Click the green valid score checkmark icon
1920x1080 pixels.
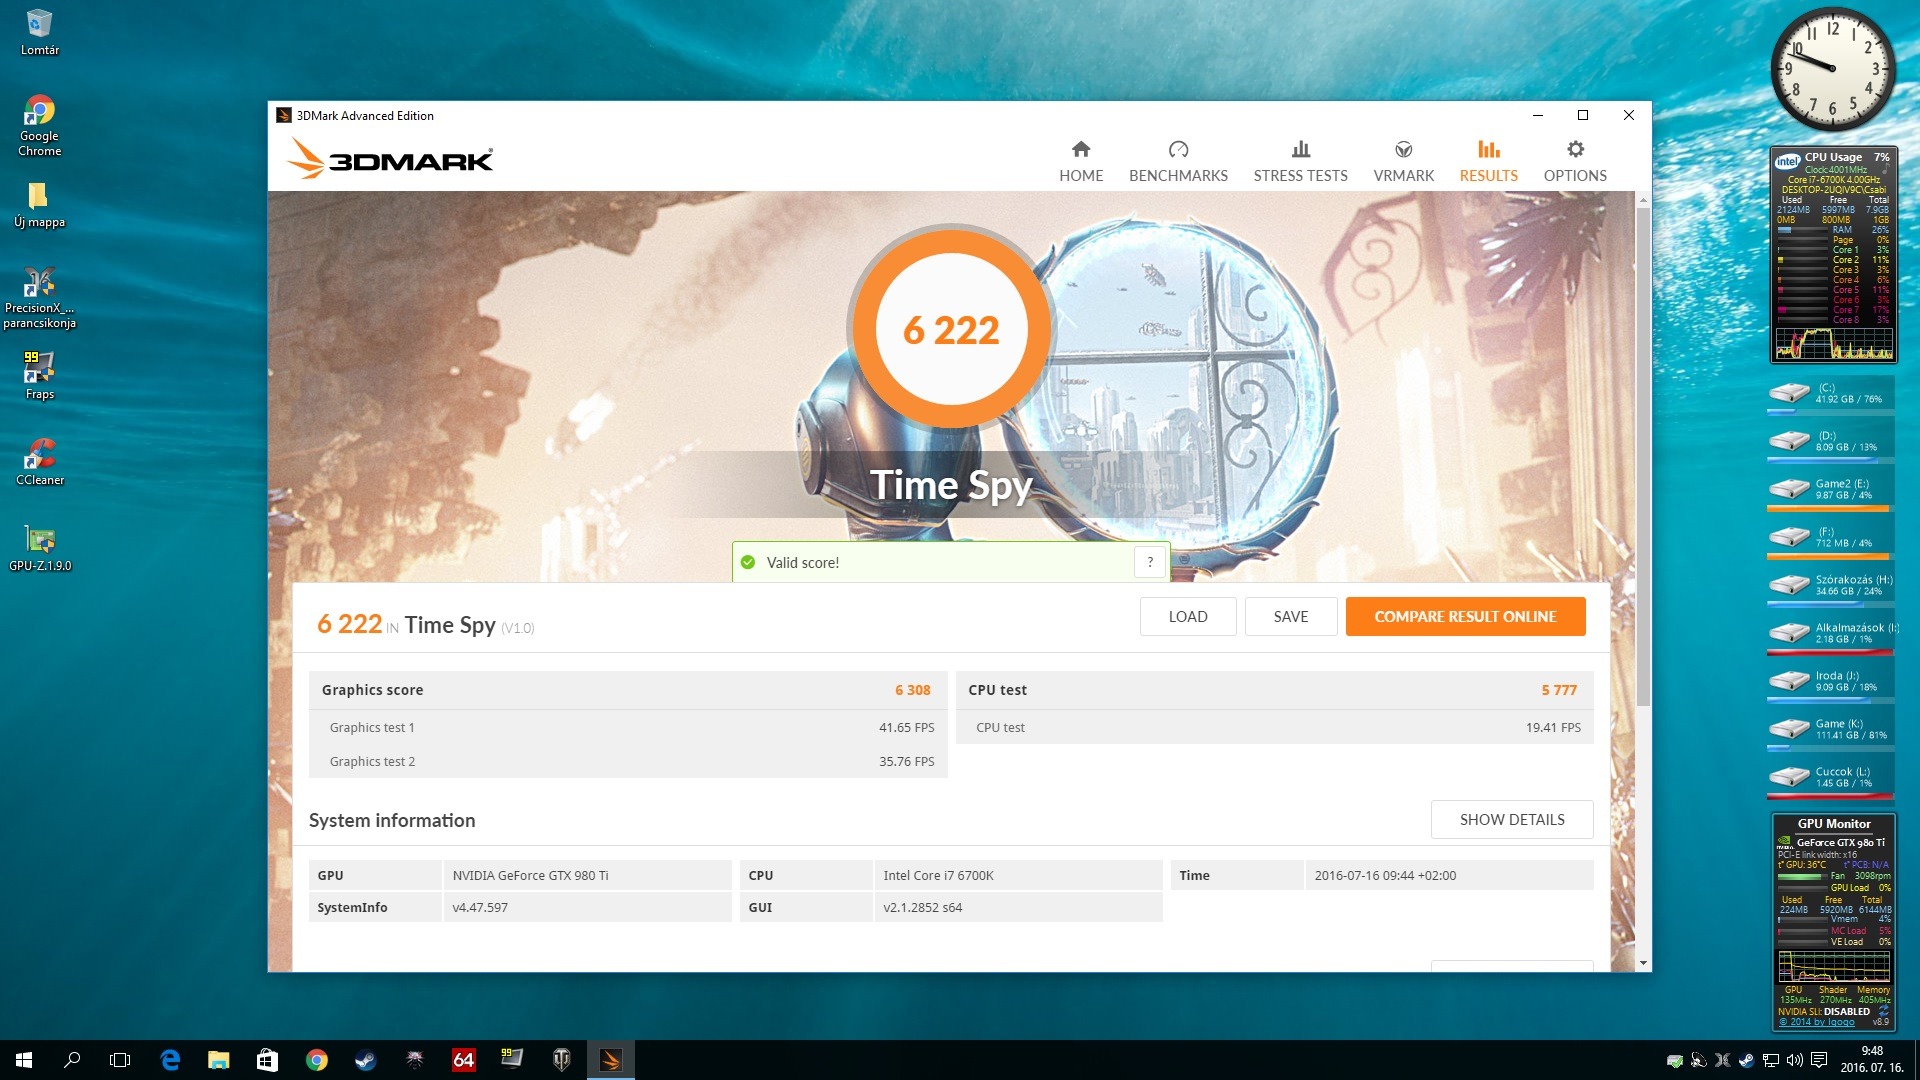click(747, 562)
